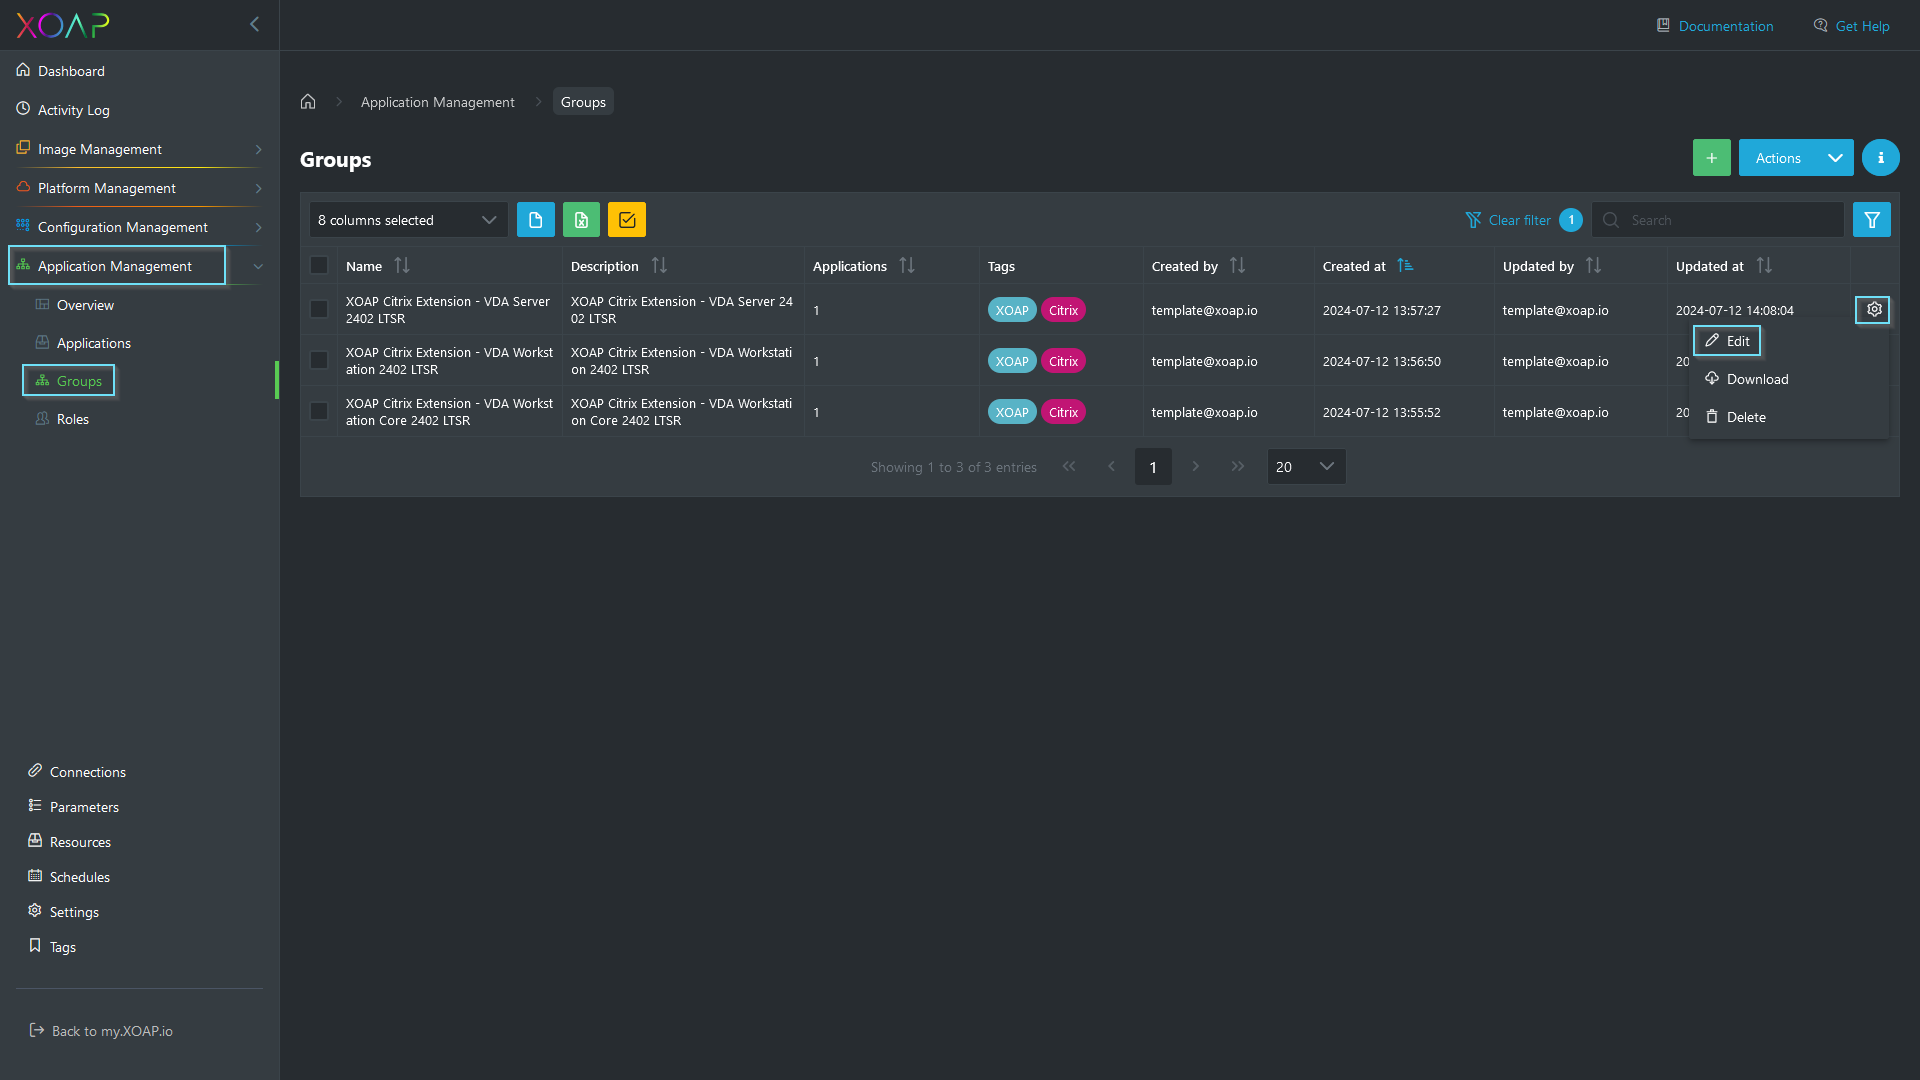Expand Configuration Management menu
This screenshot has width=1920, height=1080.
pos(139,227)
